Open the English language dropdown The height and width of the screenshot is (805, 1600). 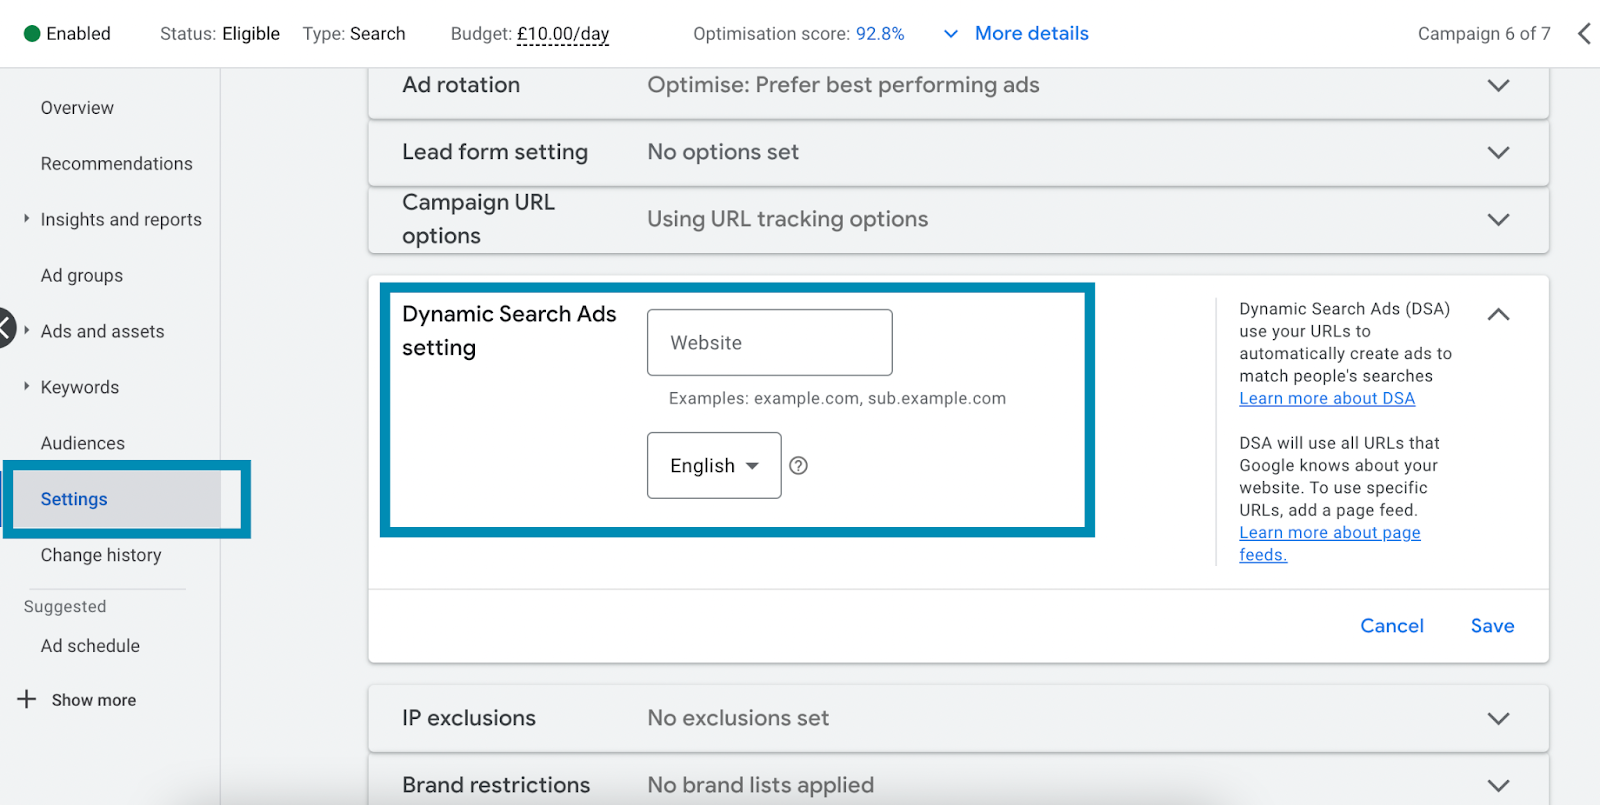pyautogui.click(x=714, y=465)
